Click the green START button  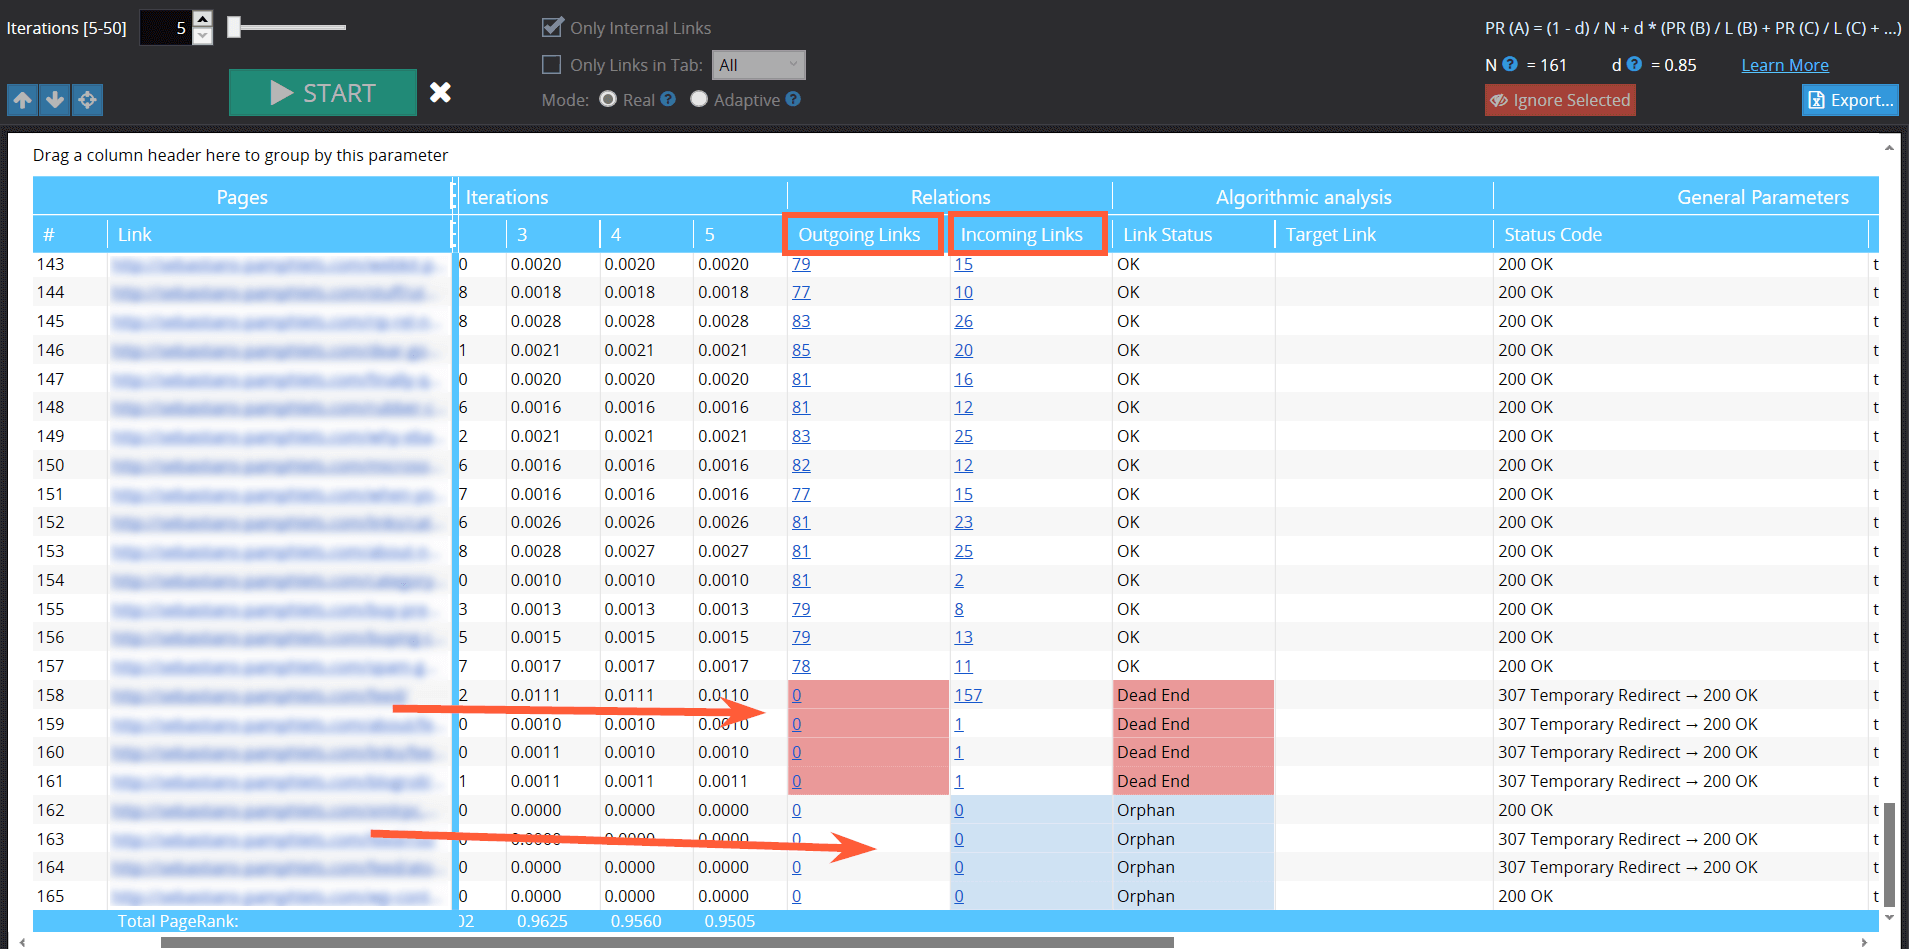[323, 93]
